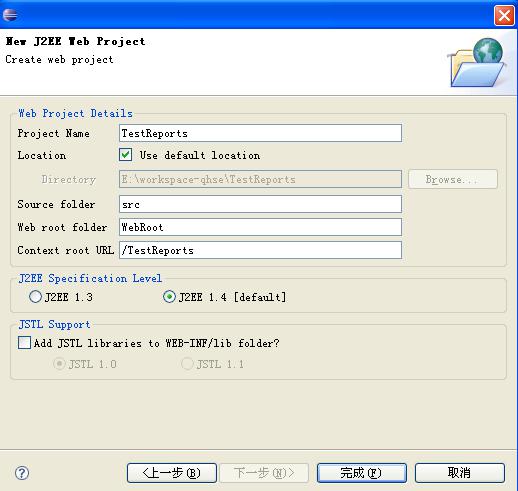Choose the JSTL 1.1 radio option

click(x=187, y=364)
